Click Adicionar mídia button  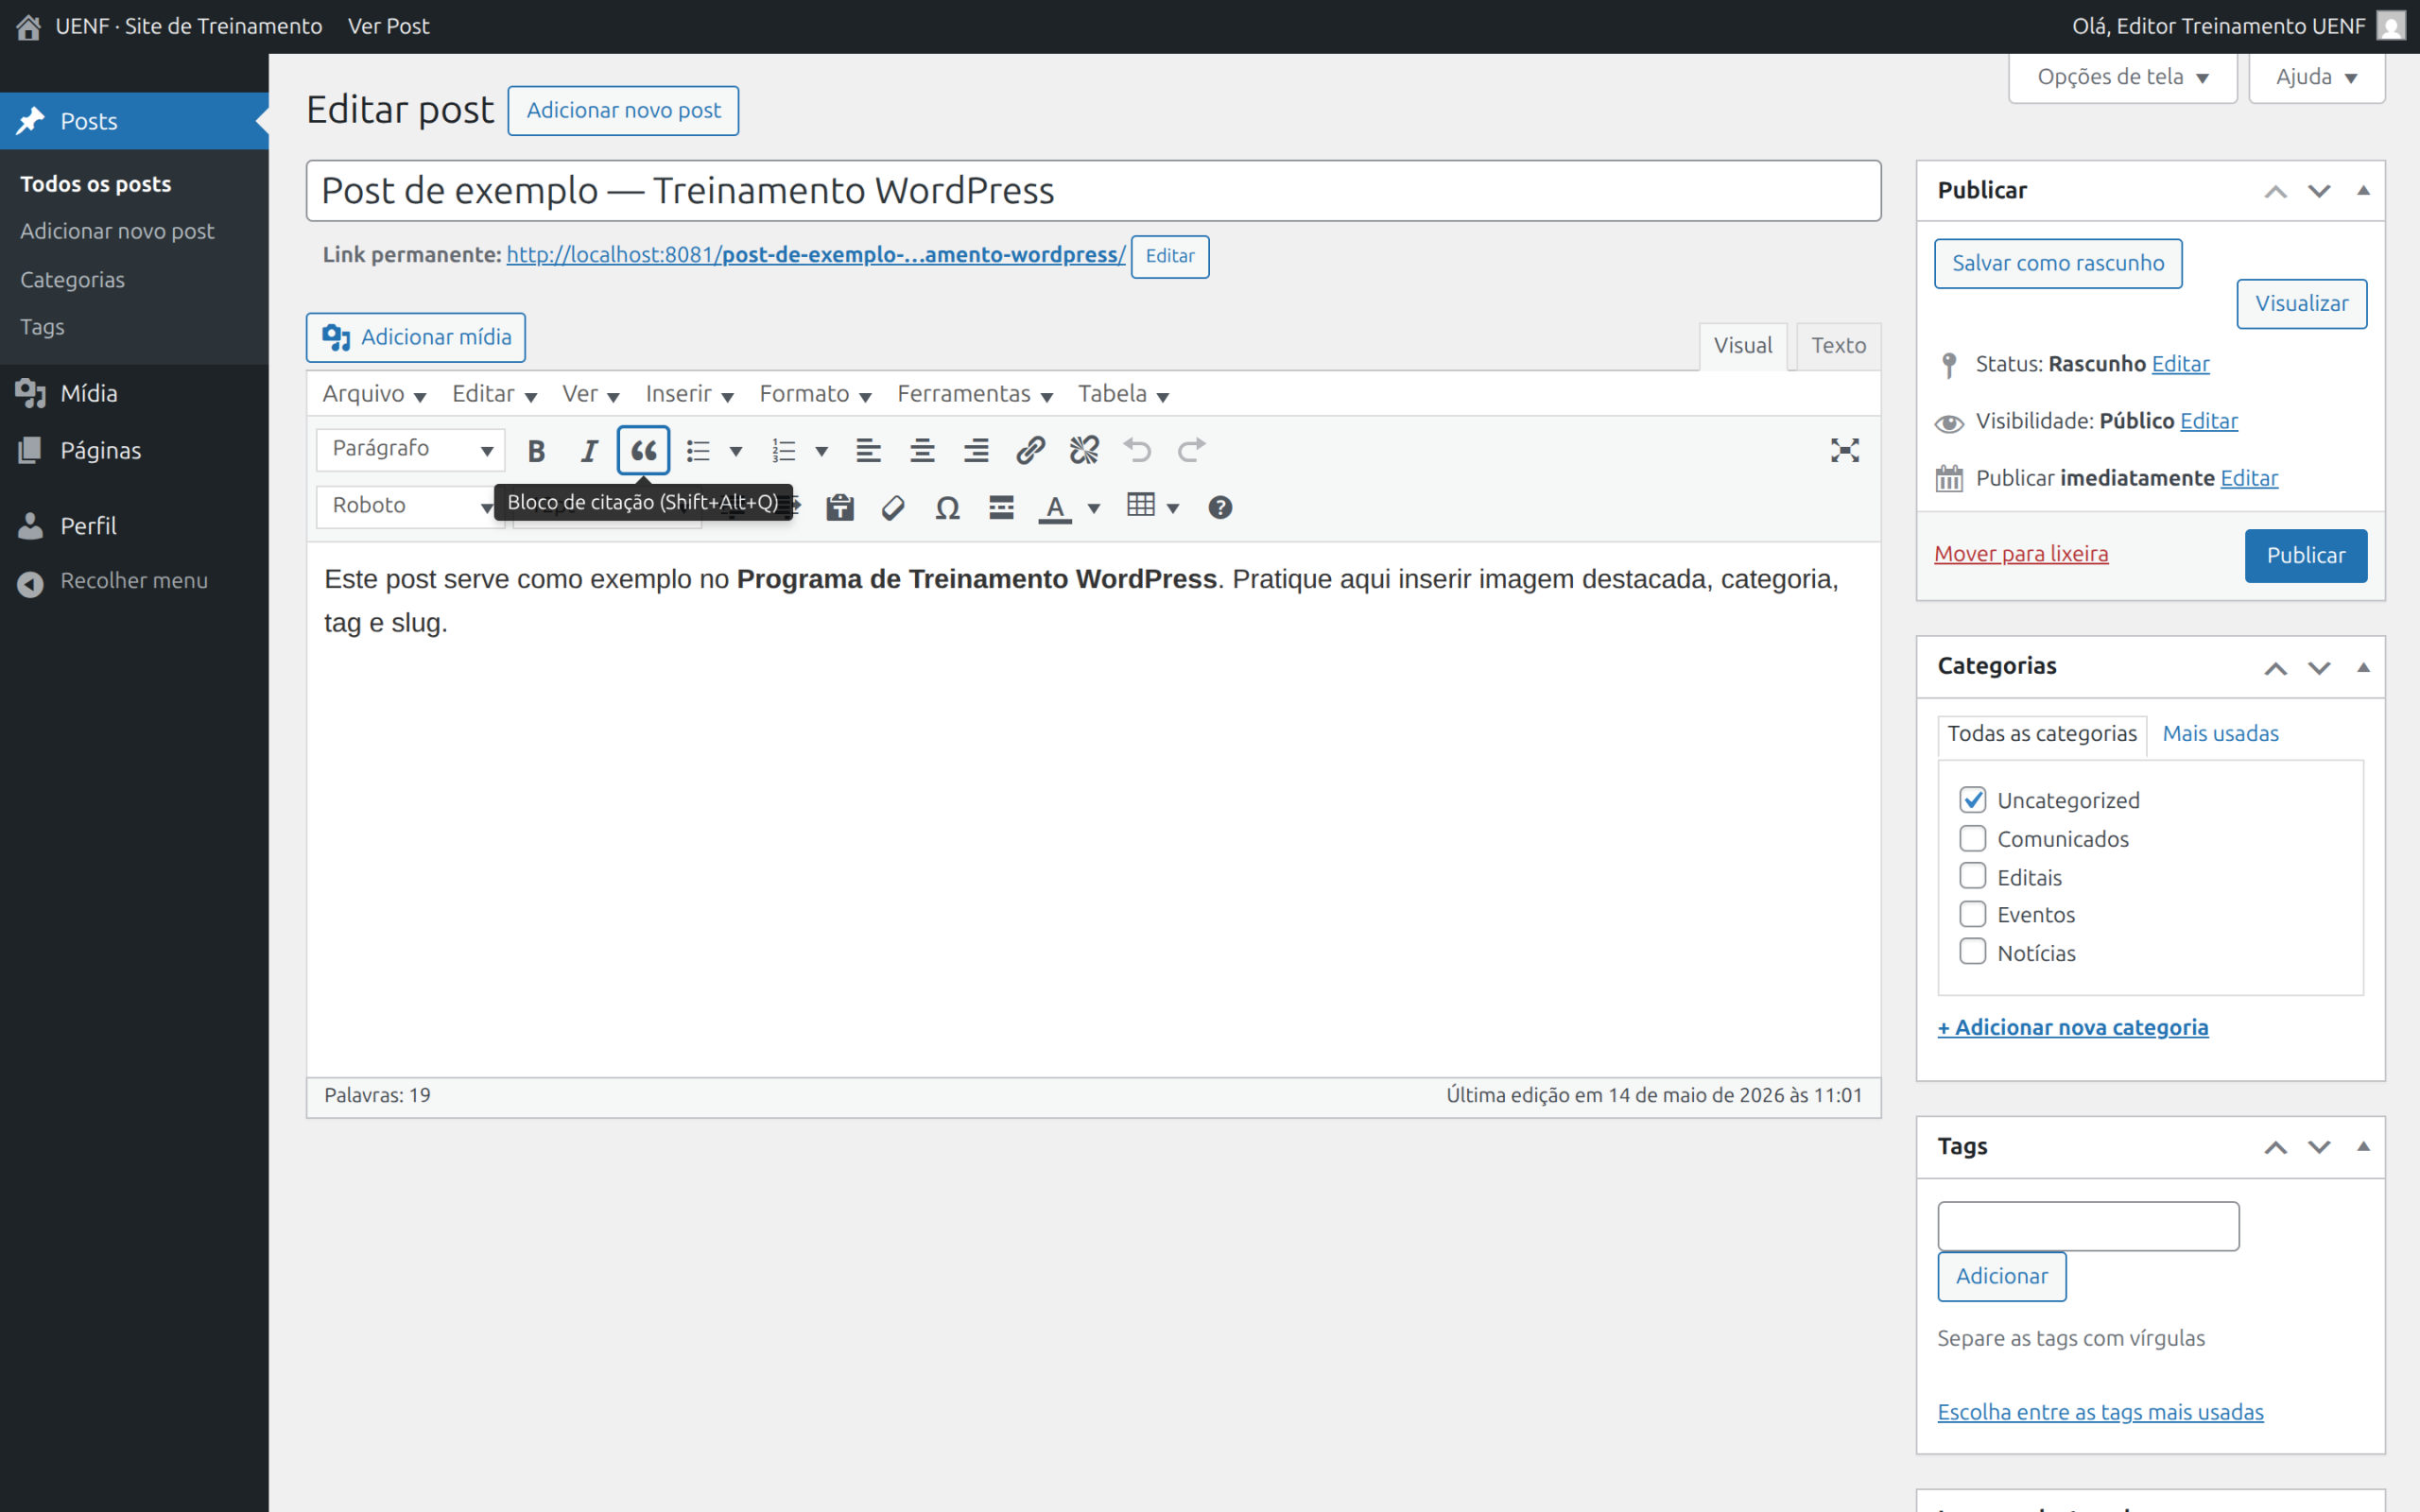click(x=416, y=337)
